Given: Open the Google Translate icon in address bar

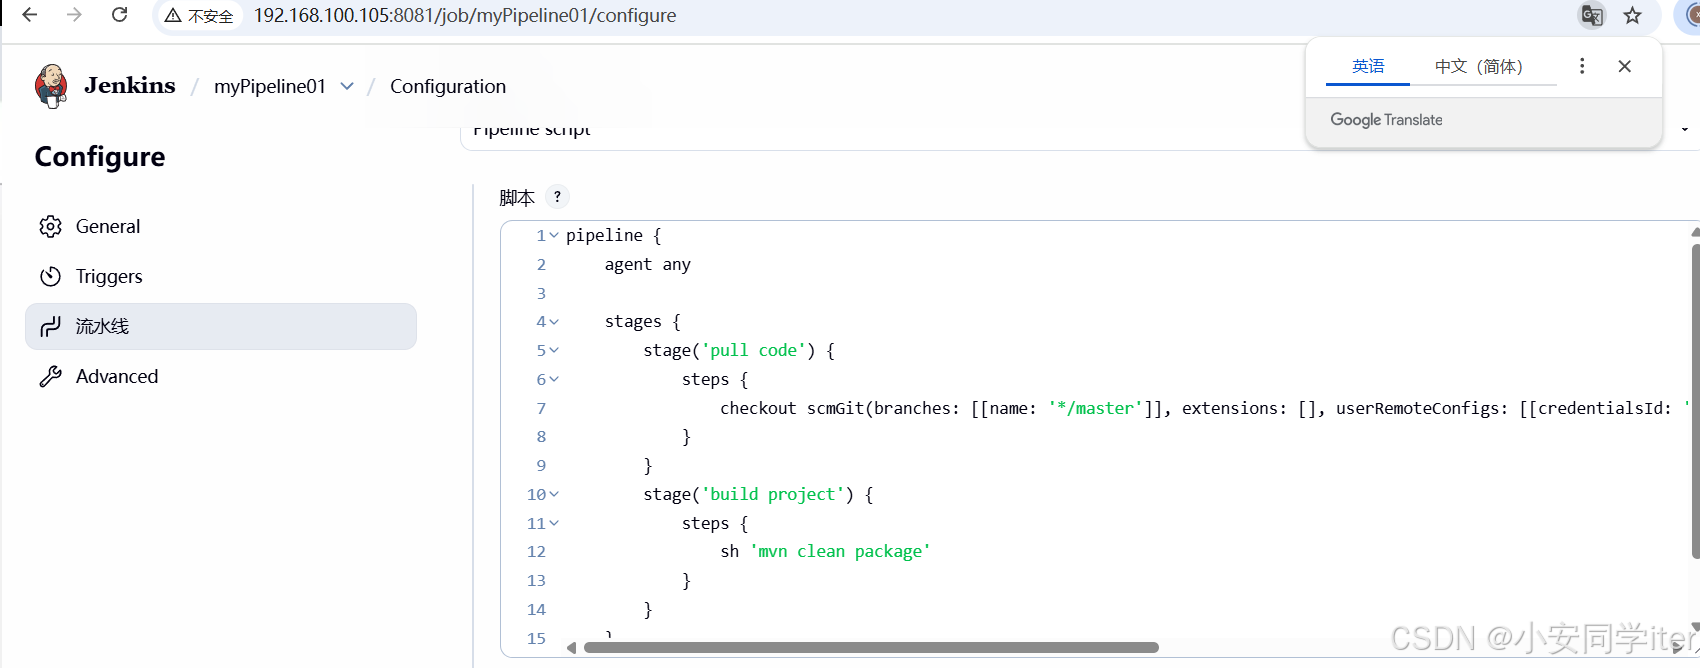Looking at the screenshot, I should pos(1591,15).
